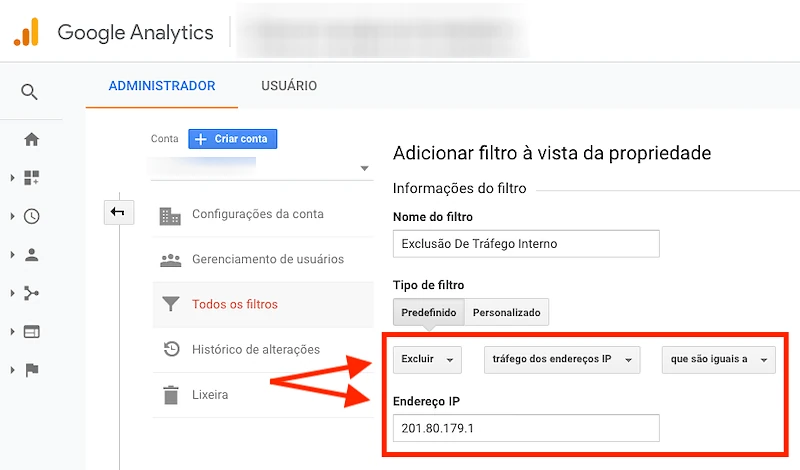The height and width of the screenshot is (470, 800).
Task: Expand the Audience section arrow
Action: 12,255
